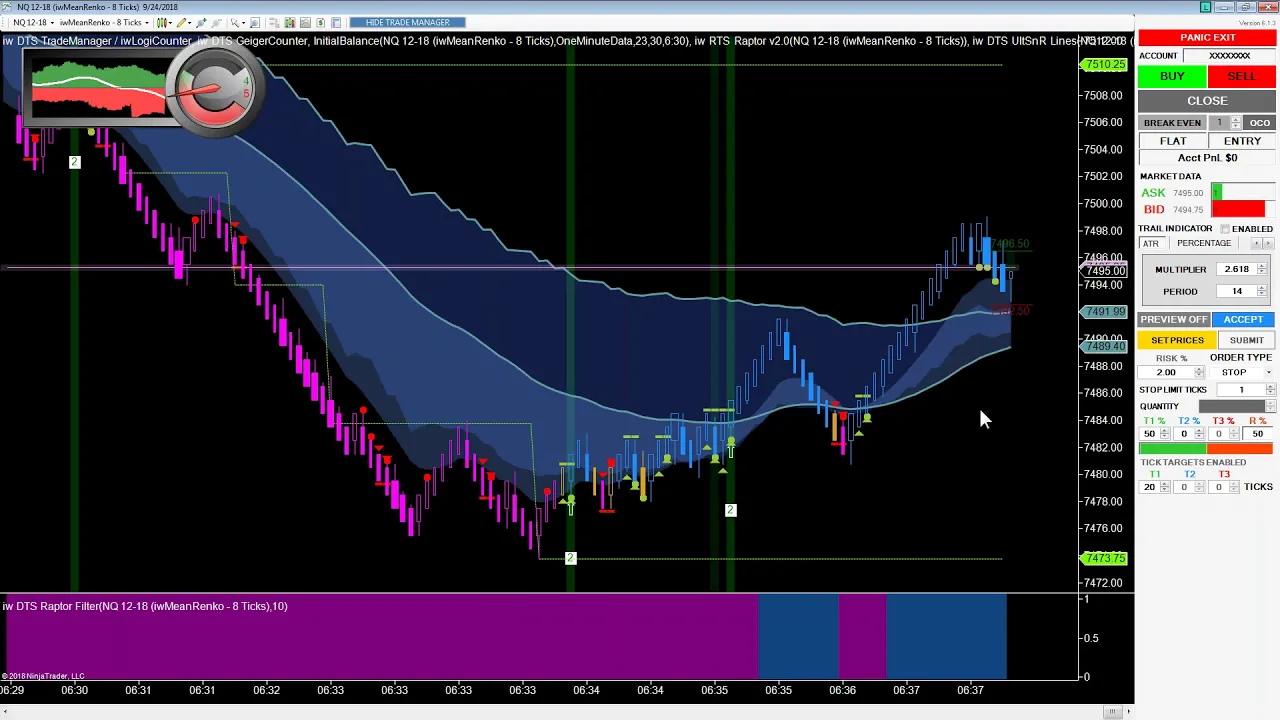This screenshot has height=720, width=1280.
Task: Open the cursor pointer type tool
Action: pyautogui.click(x=235, y=22)
